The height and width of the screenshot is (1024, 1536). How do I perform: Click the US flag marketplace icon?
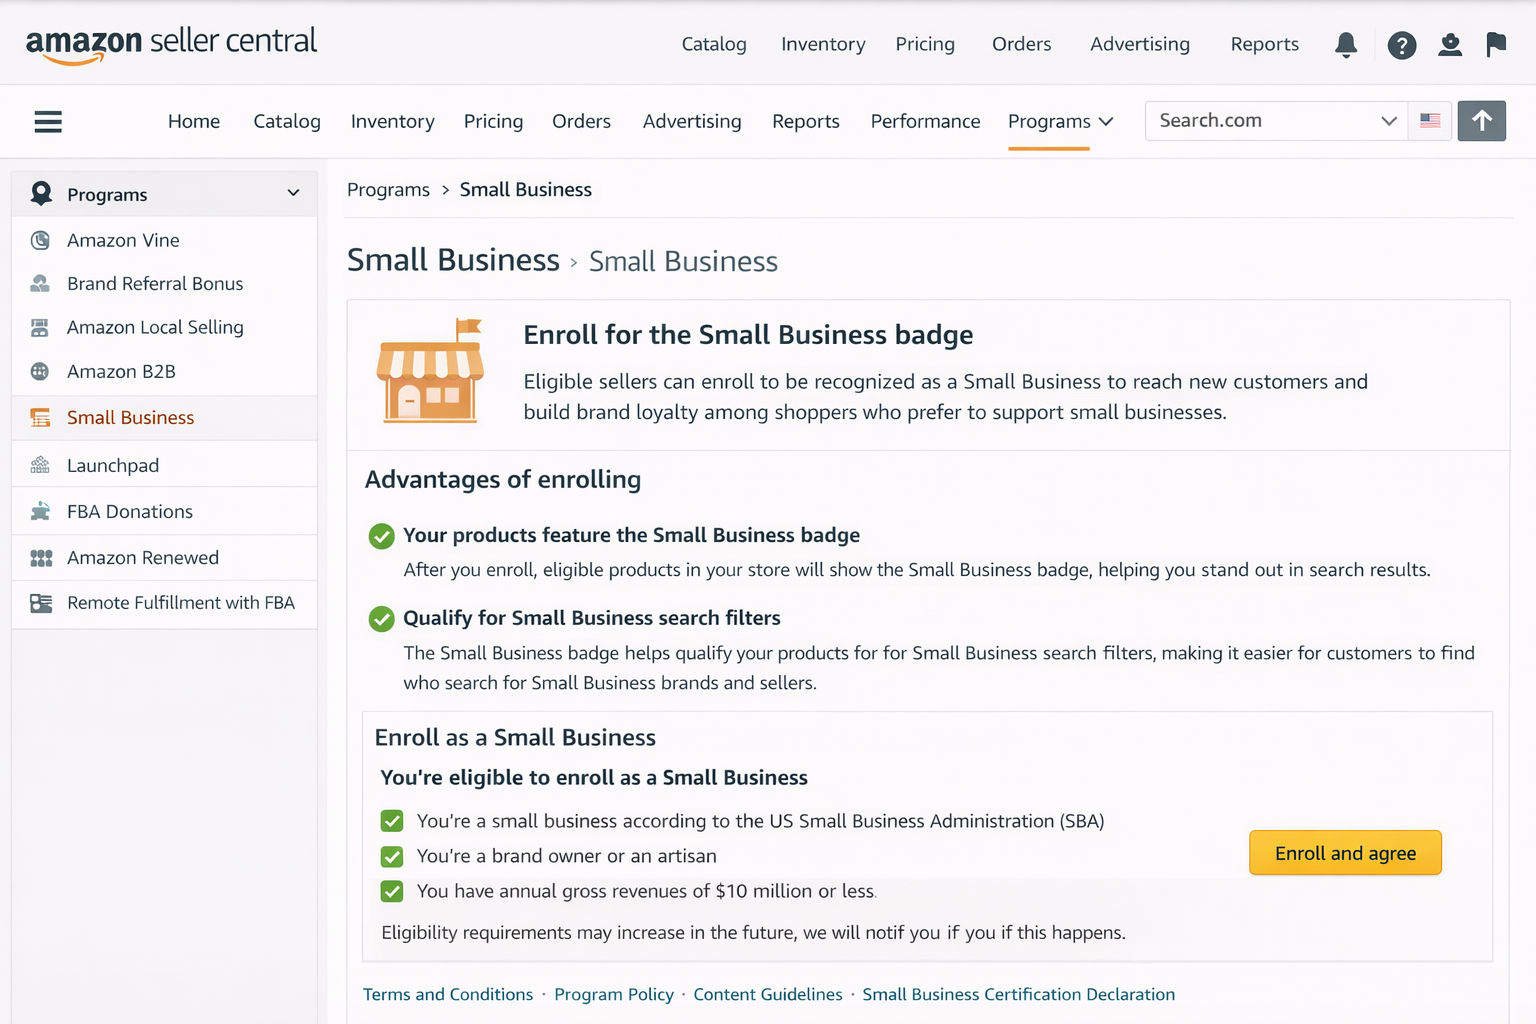click(1430, 121)
